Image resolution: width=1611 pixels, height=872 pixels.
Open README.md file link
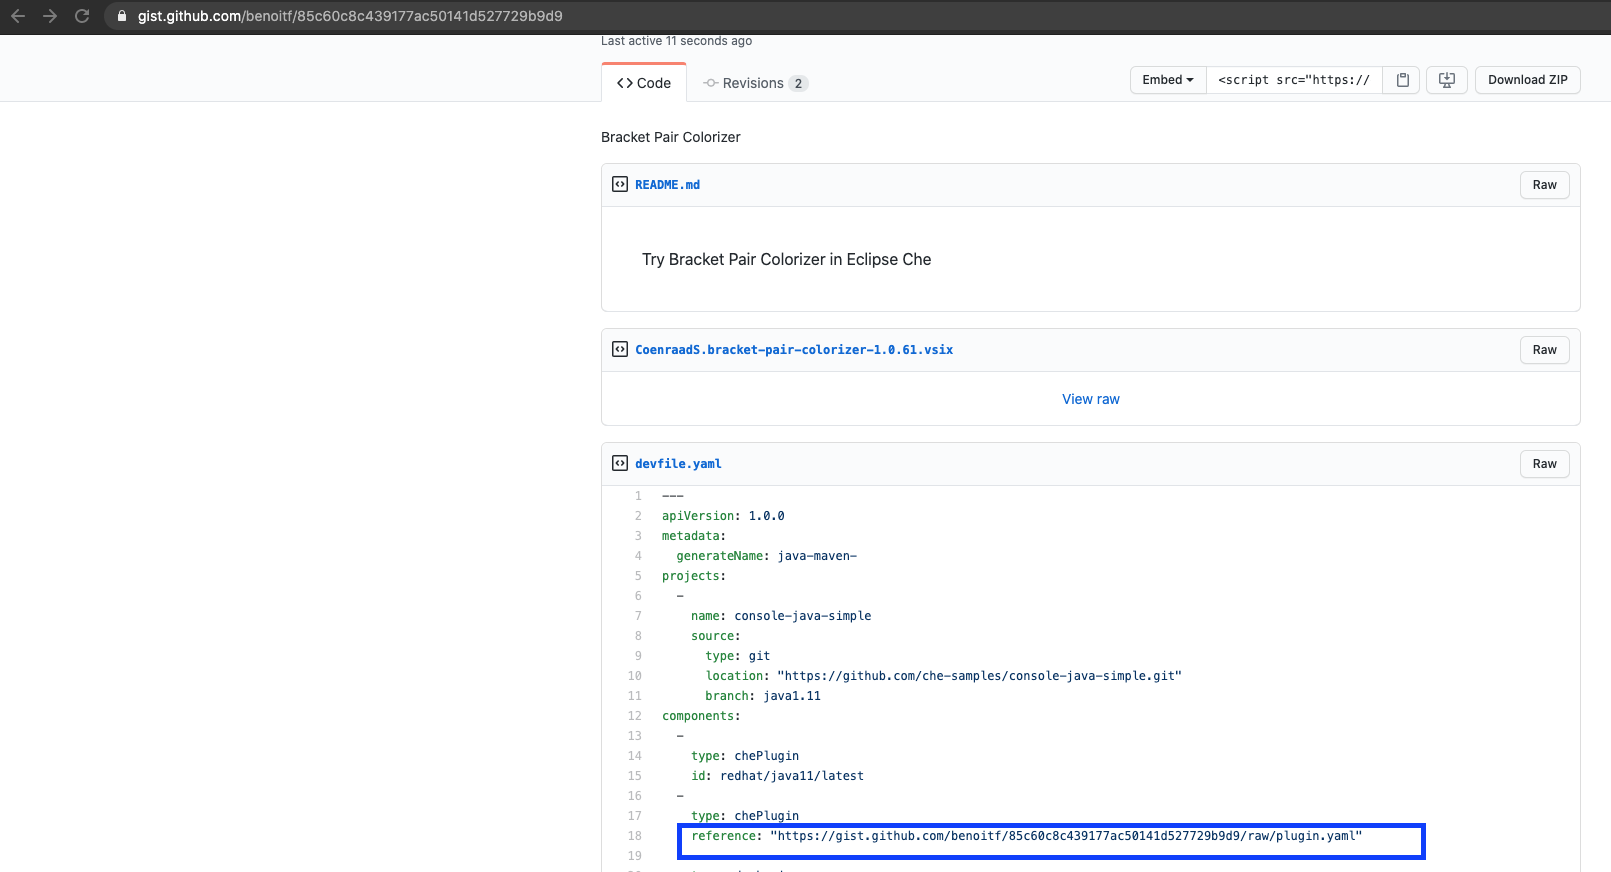tap(667, 185)
